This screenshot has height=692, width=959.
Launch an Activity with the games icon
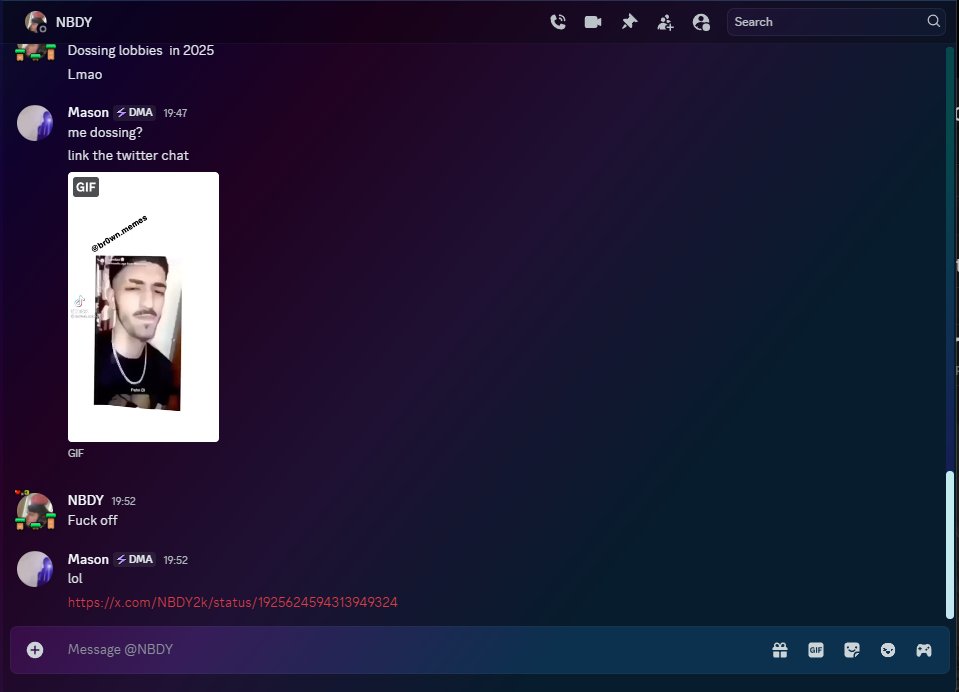pyautogui.click(x=923, y=650)
